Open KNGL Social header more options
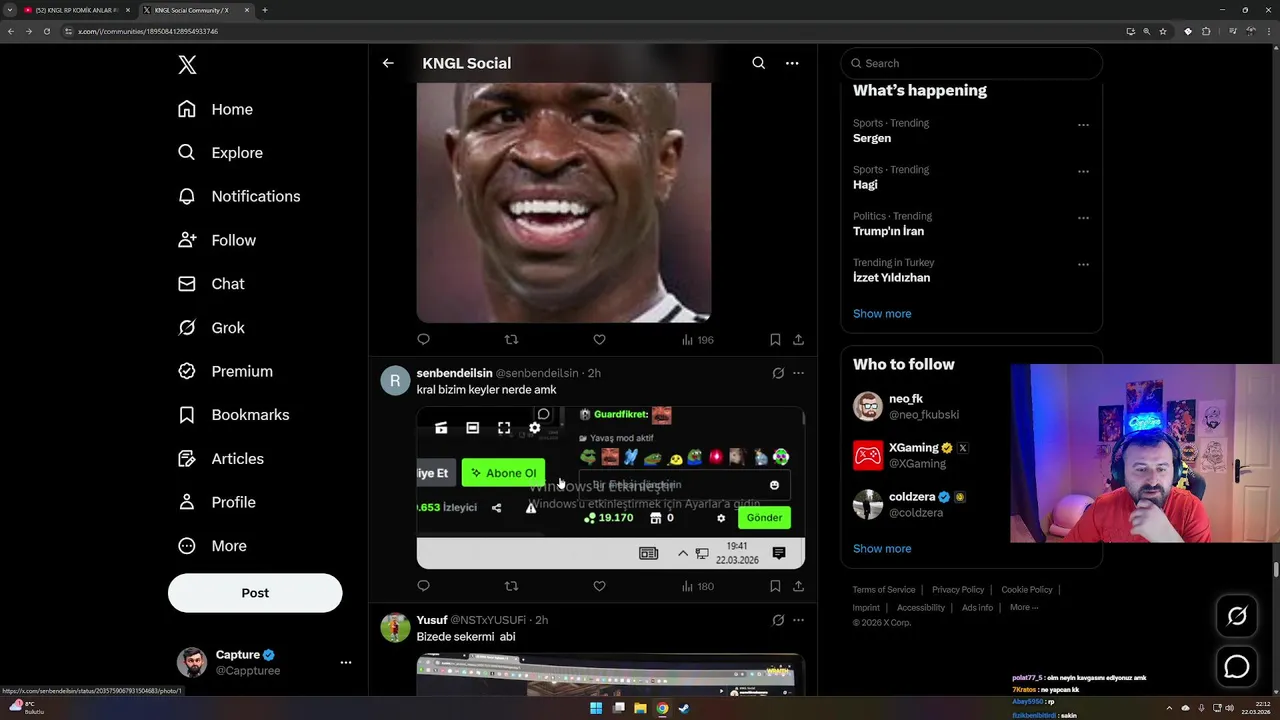Screen dimensions: 1280x720 tap(792, 63)
